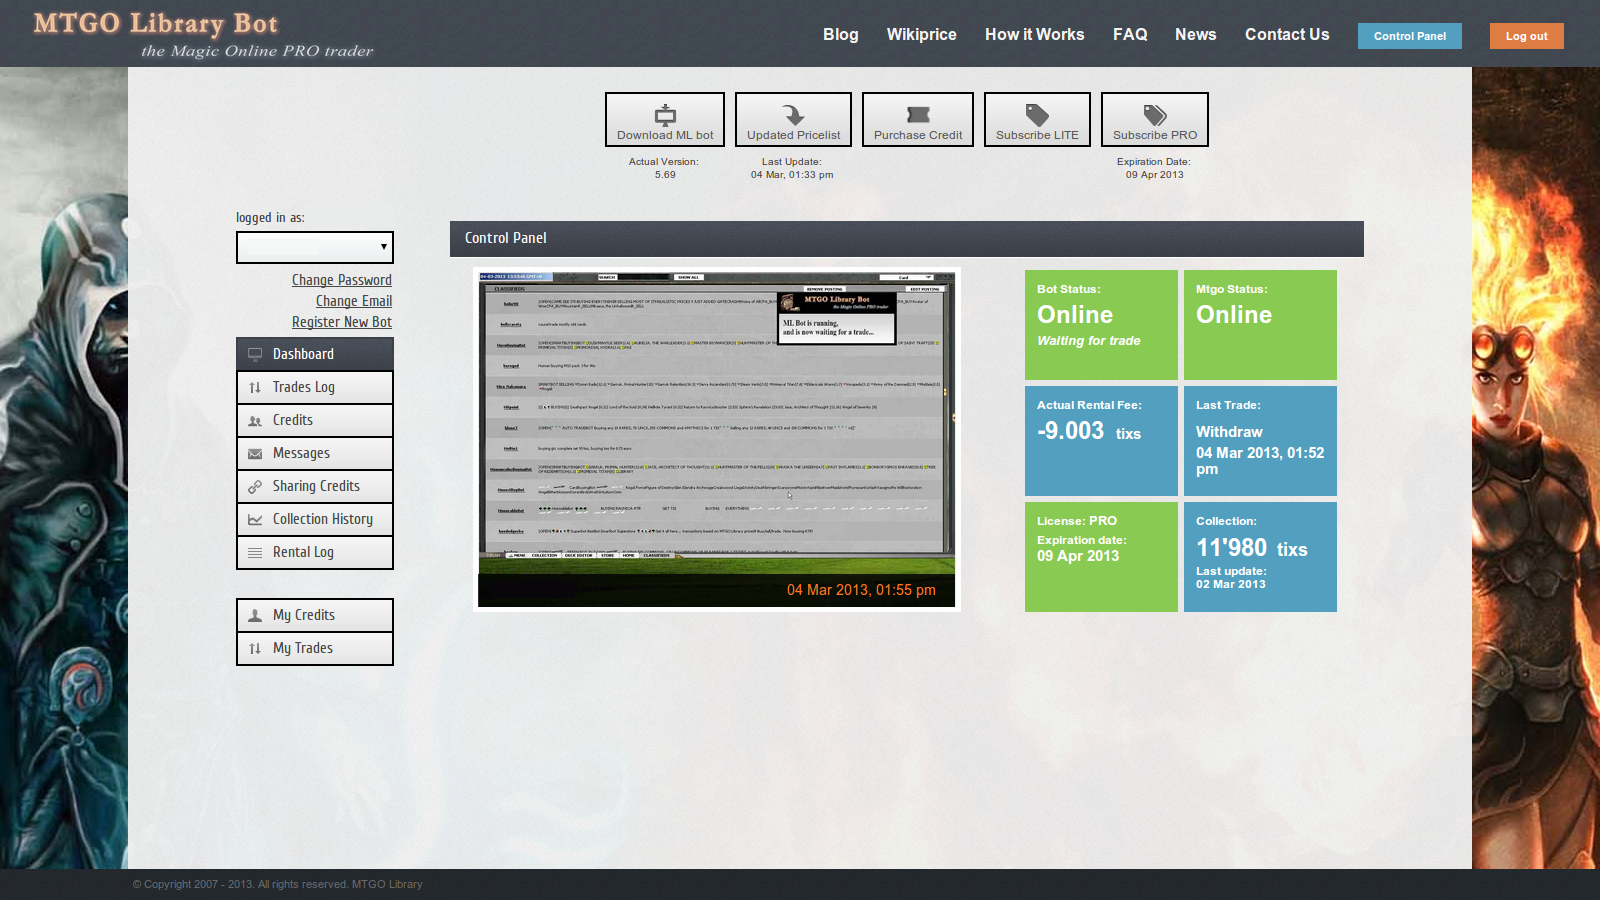Select News in the top navigation
The height and width of the screenshot is (900, 1600).
[x=1195, y=34]
